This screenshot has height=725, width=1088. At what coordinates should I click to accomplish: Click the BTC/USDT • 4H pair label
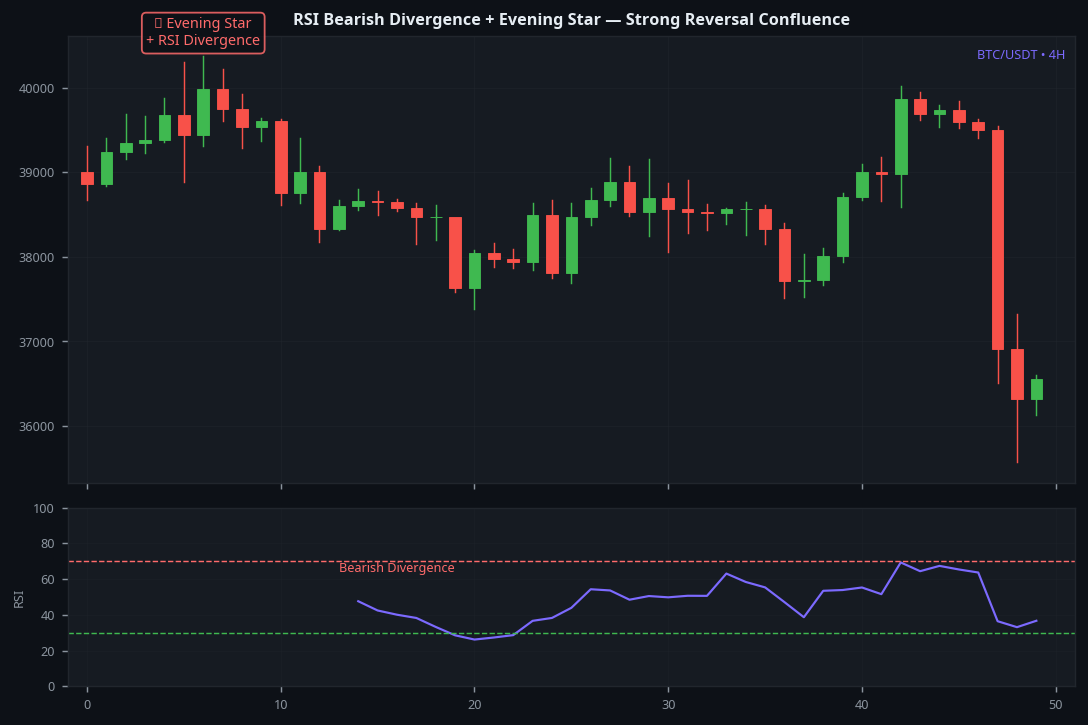(x=1021, y=55)
